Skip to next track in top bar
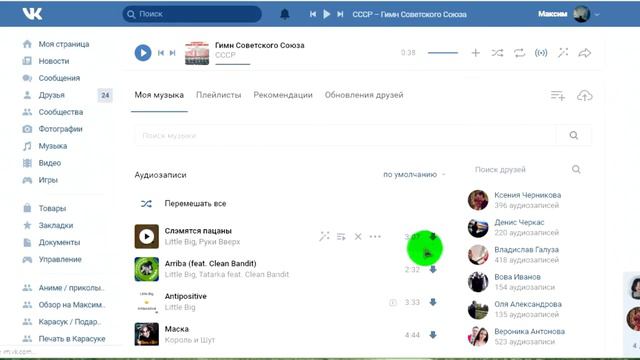Screen dimensions: 640x360 click(340, 14)
